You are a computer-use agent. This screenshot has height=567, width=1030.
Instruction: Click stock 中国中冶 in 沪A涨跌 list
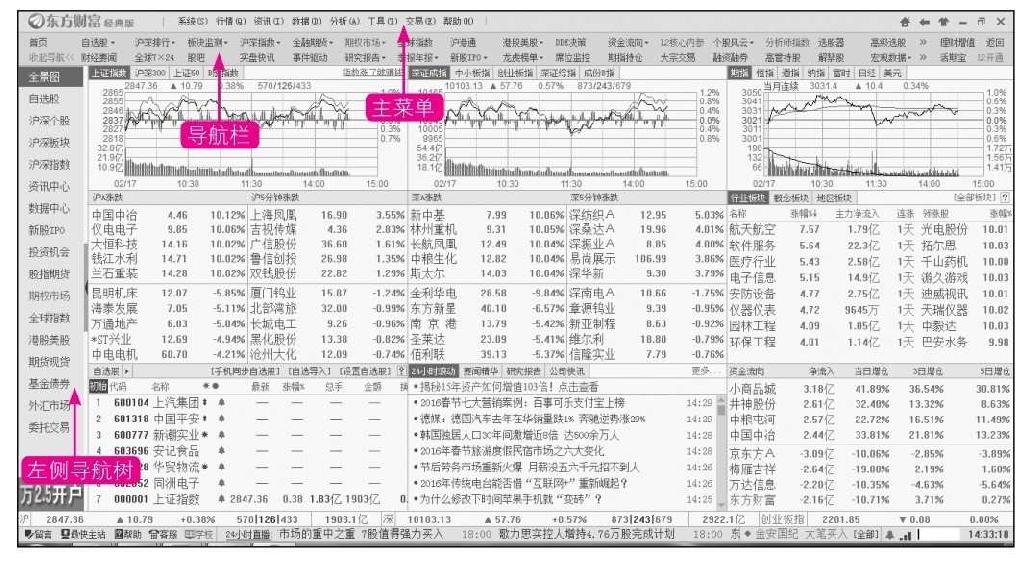click(115, 215)
